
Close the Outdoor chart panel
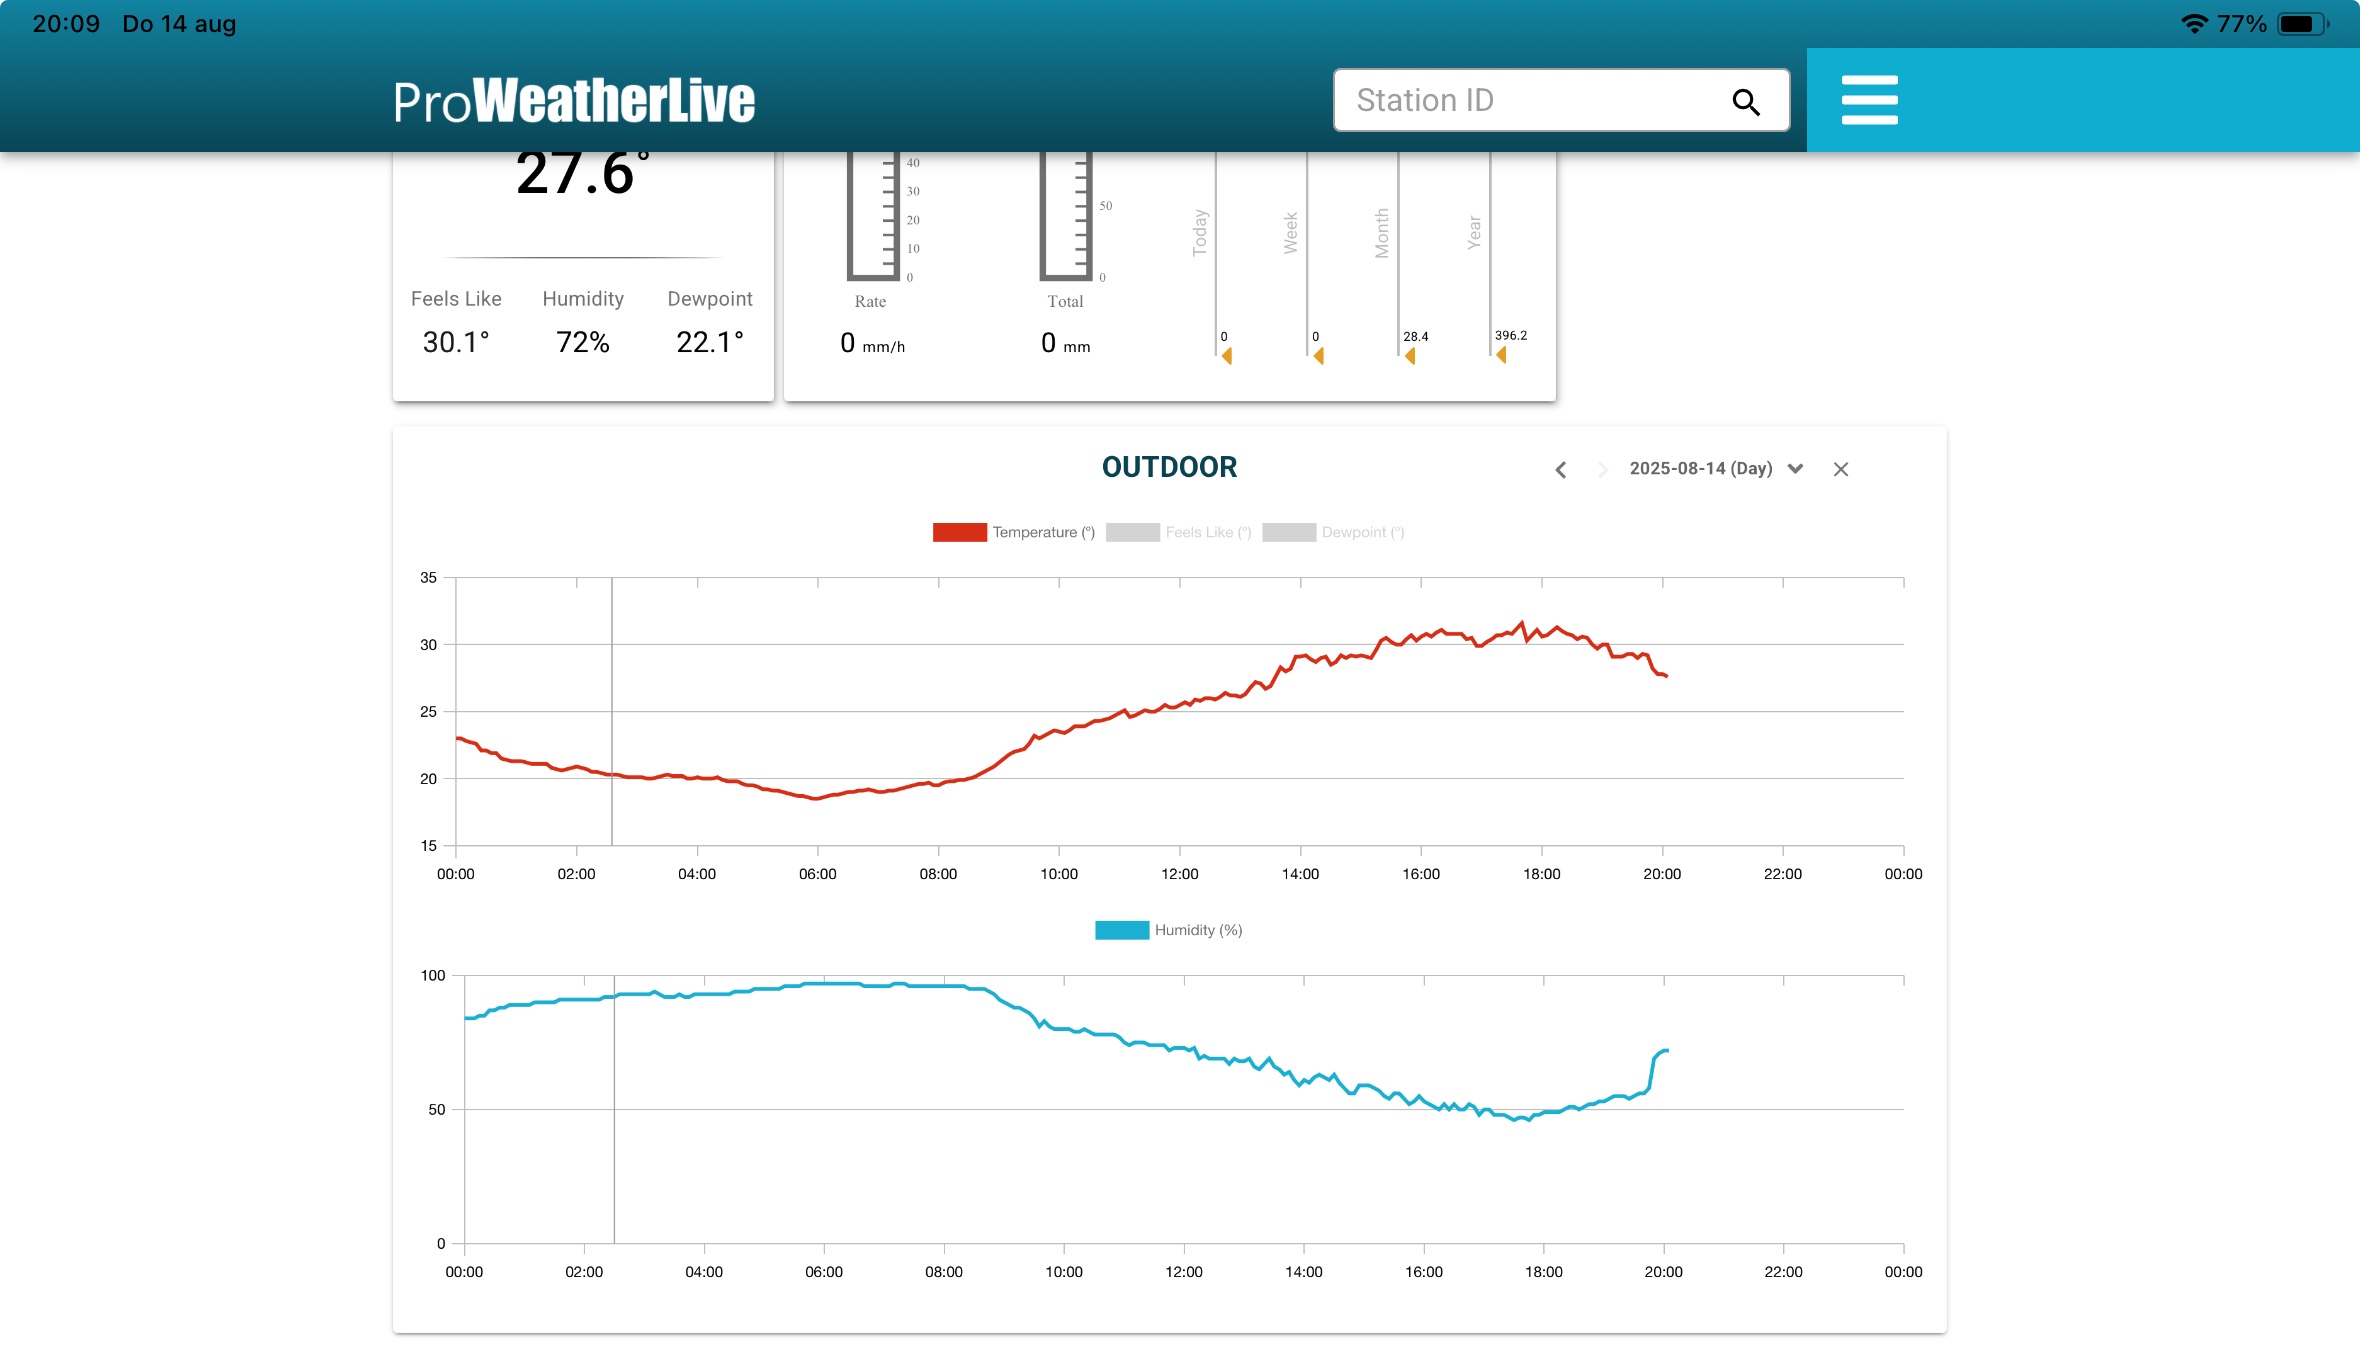1840,469
